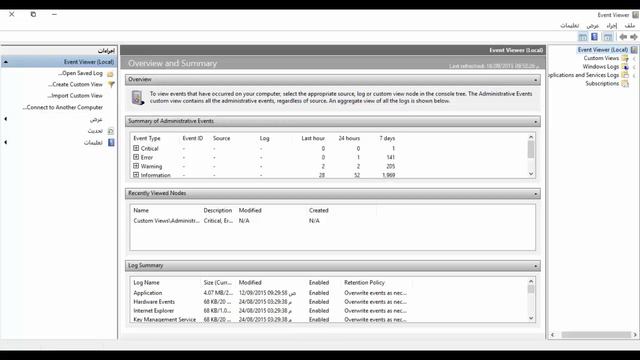Expand the Warning event type row

coord(136,166)
